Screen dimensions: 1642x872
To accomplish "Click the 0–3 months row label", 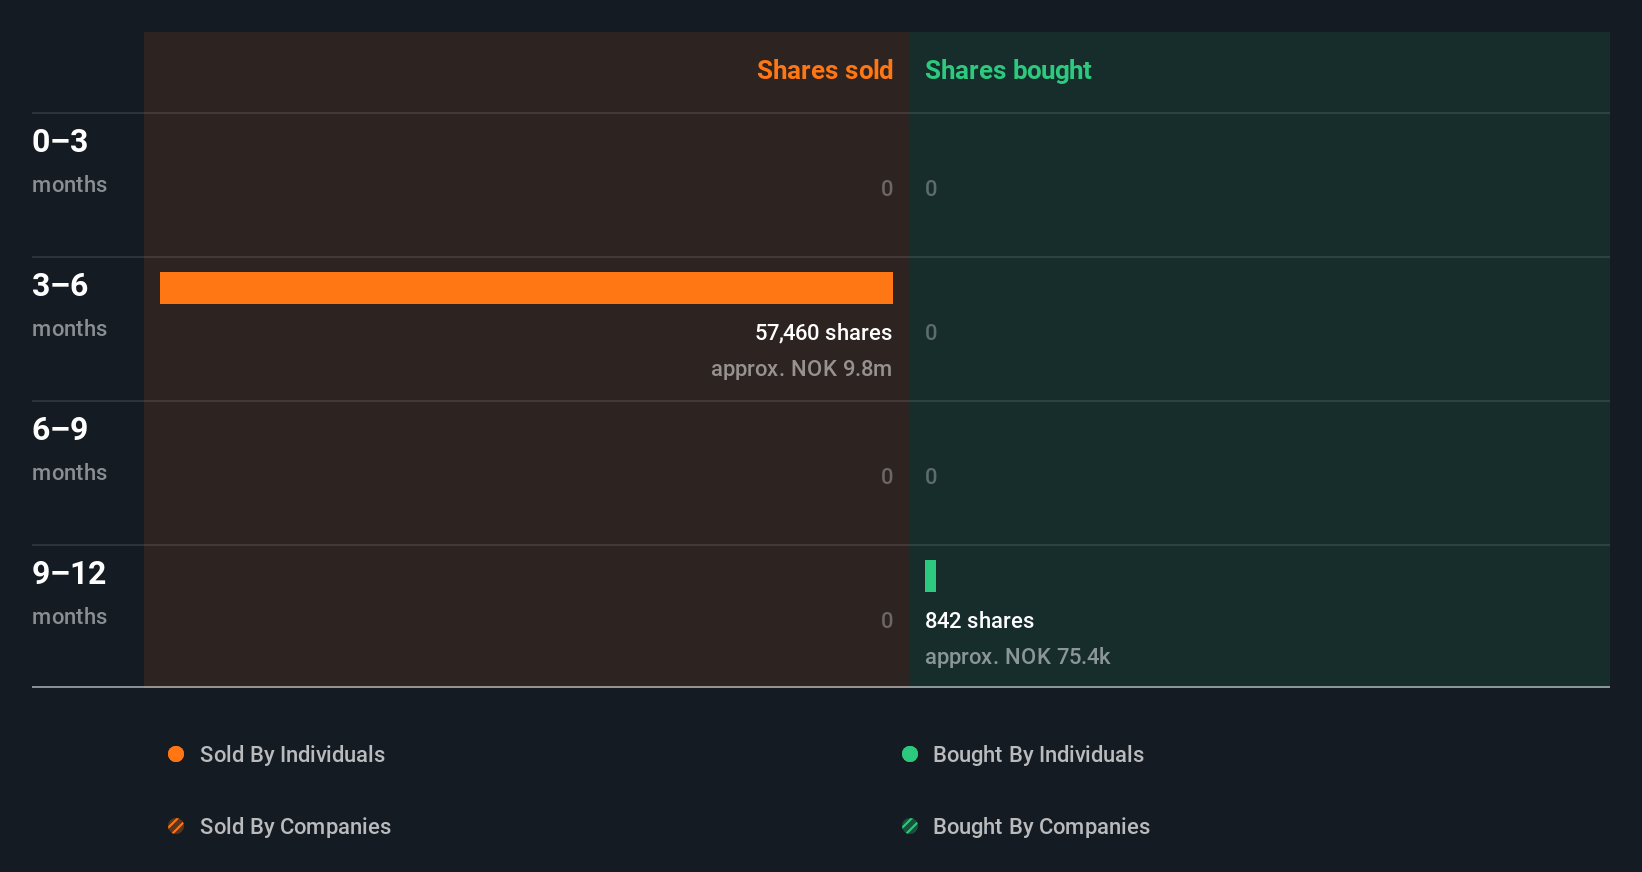I will tap(69, 161).
